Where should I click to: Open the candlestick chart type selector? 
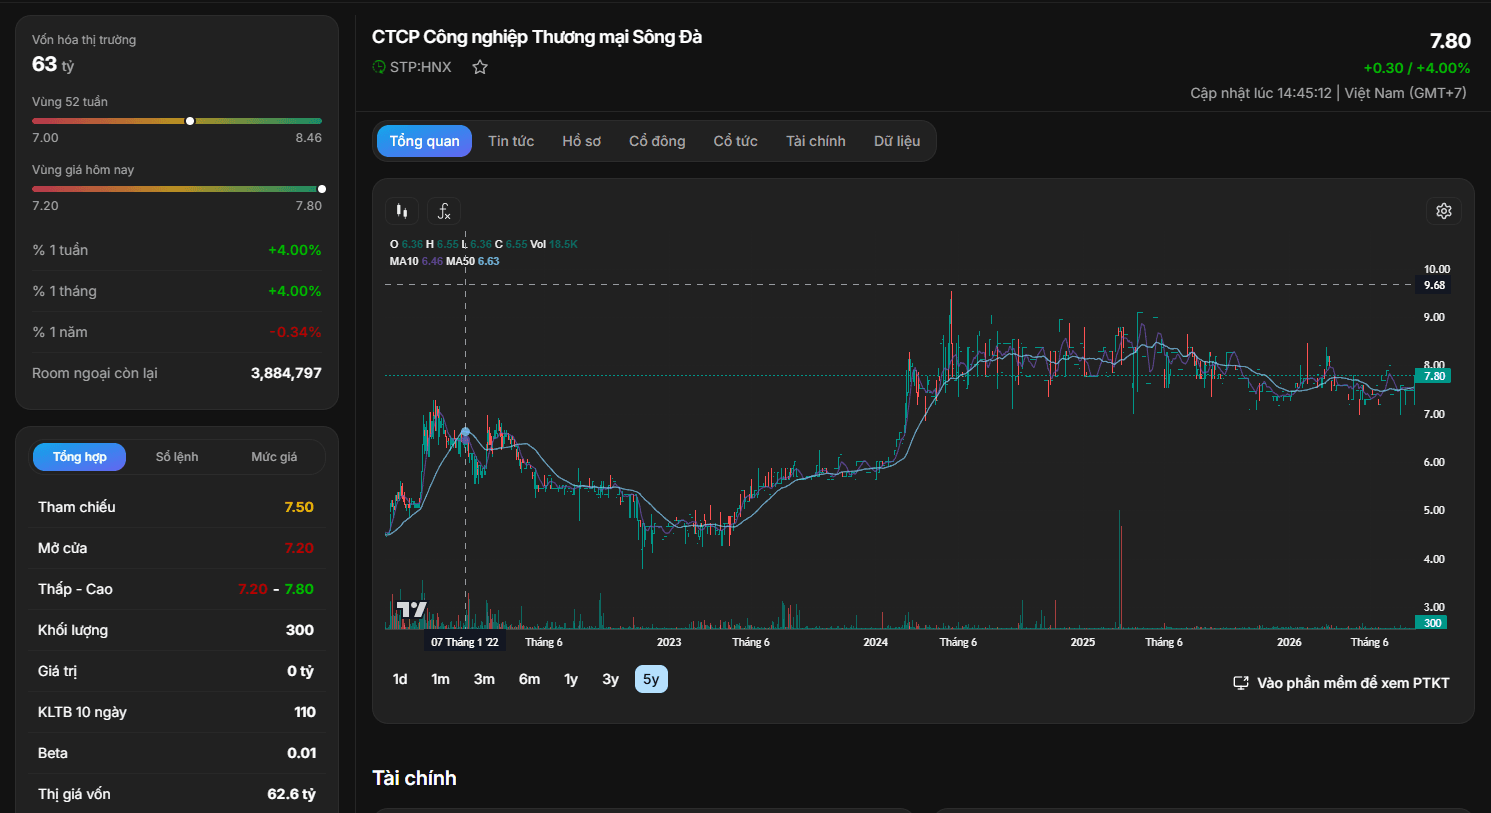click(x=402, y=211)
